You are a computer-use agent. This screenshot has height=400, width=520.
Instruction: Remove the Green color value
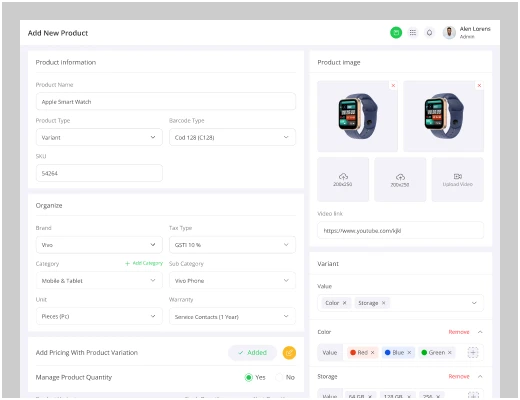pos(450,353)
